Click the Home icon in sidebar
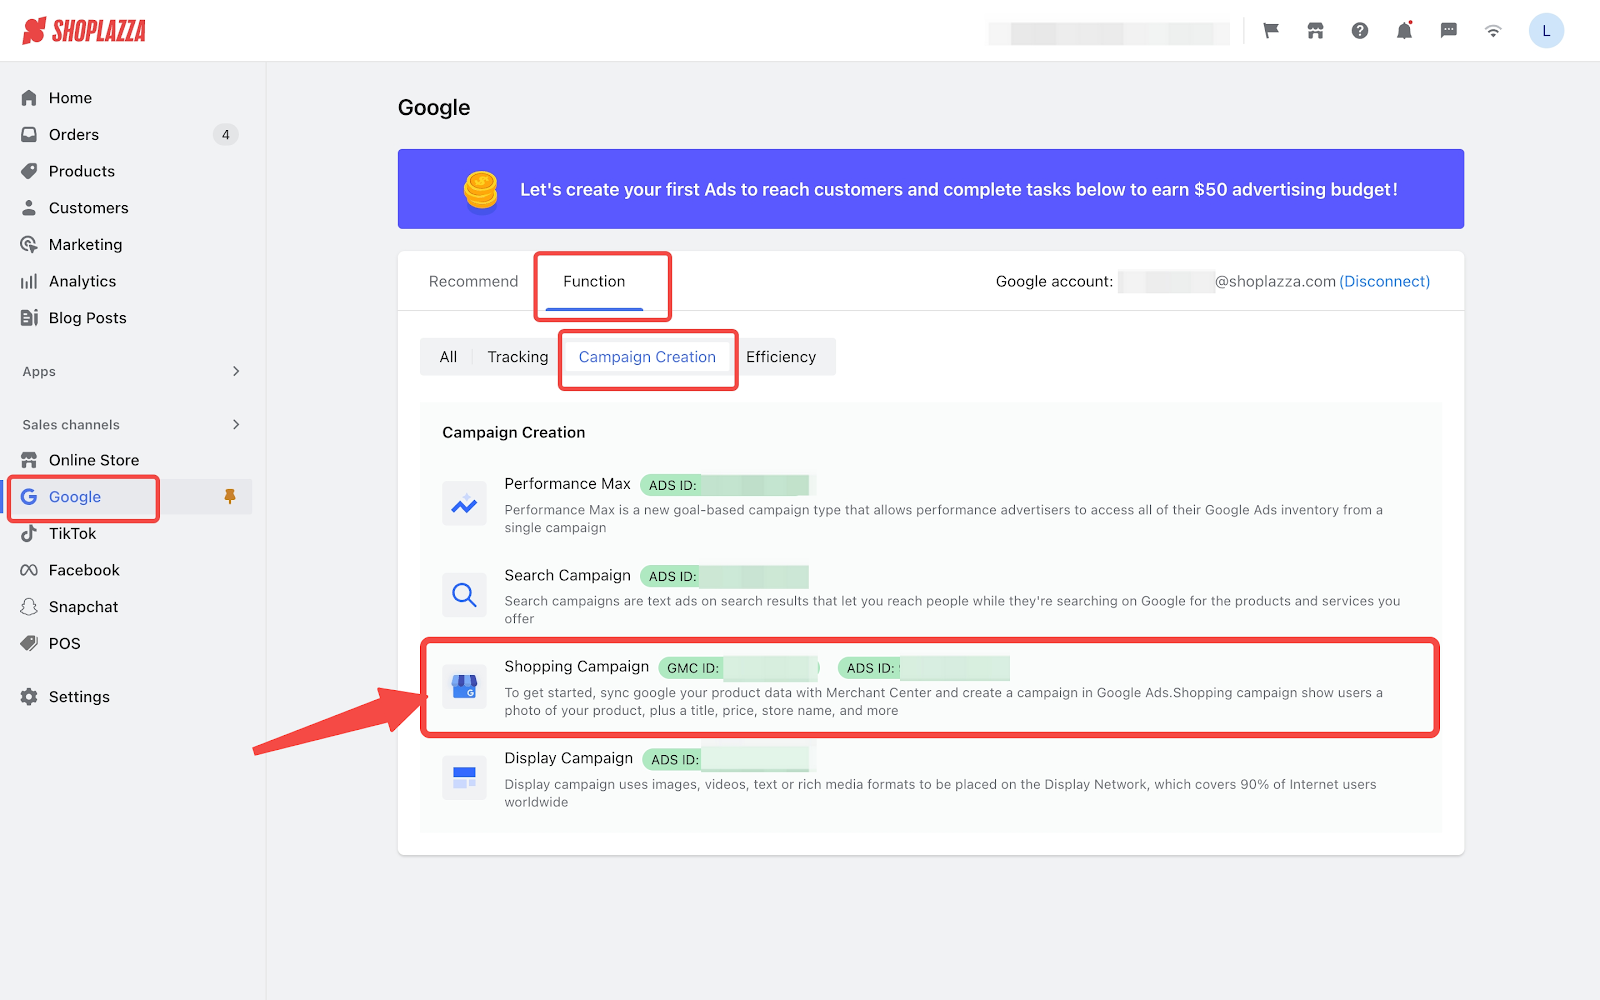The image size is (1600, 1000). (x=29, y=98)
